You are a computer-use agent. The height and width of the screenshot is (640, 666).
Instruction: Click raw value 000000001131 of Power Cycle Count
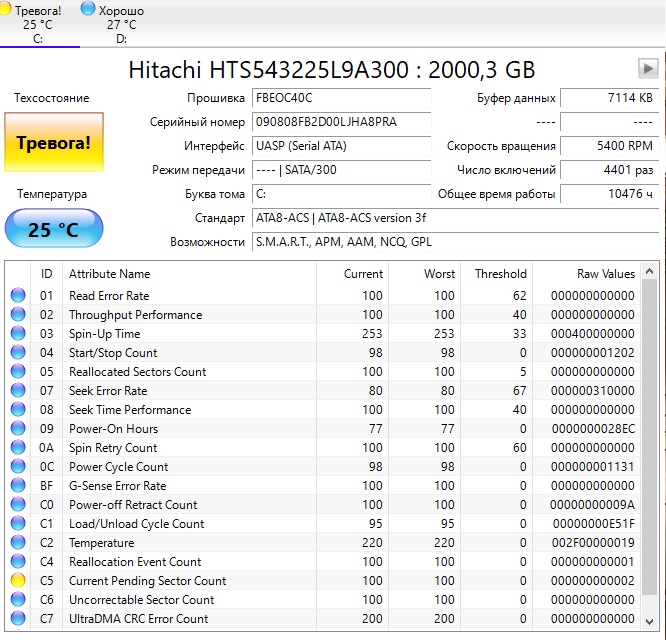593,467
